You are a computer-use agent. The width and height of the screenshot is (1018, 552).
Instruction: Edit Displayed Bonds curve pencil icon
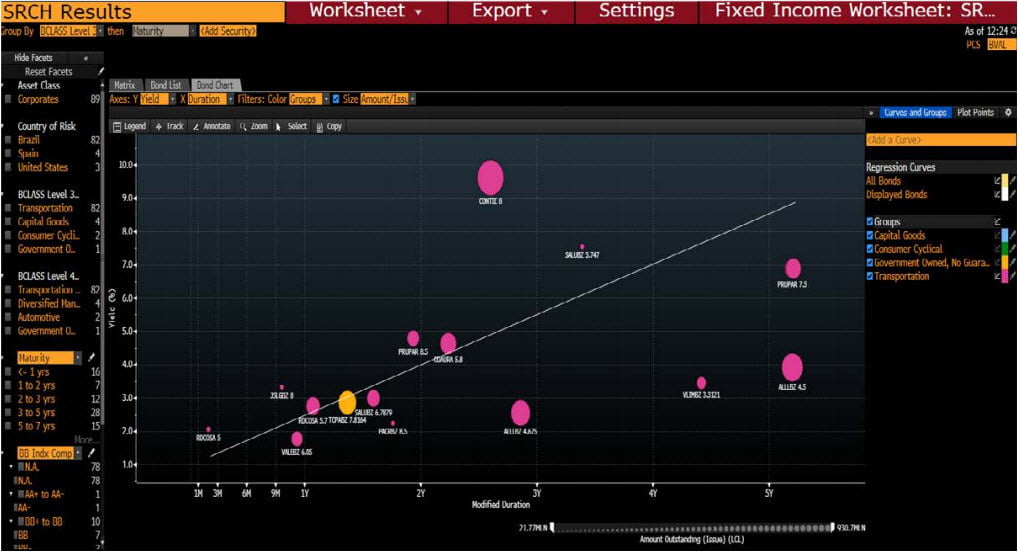click(1013, 194)
